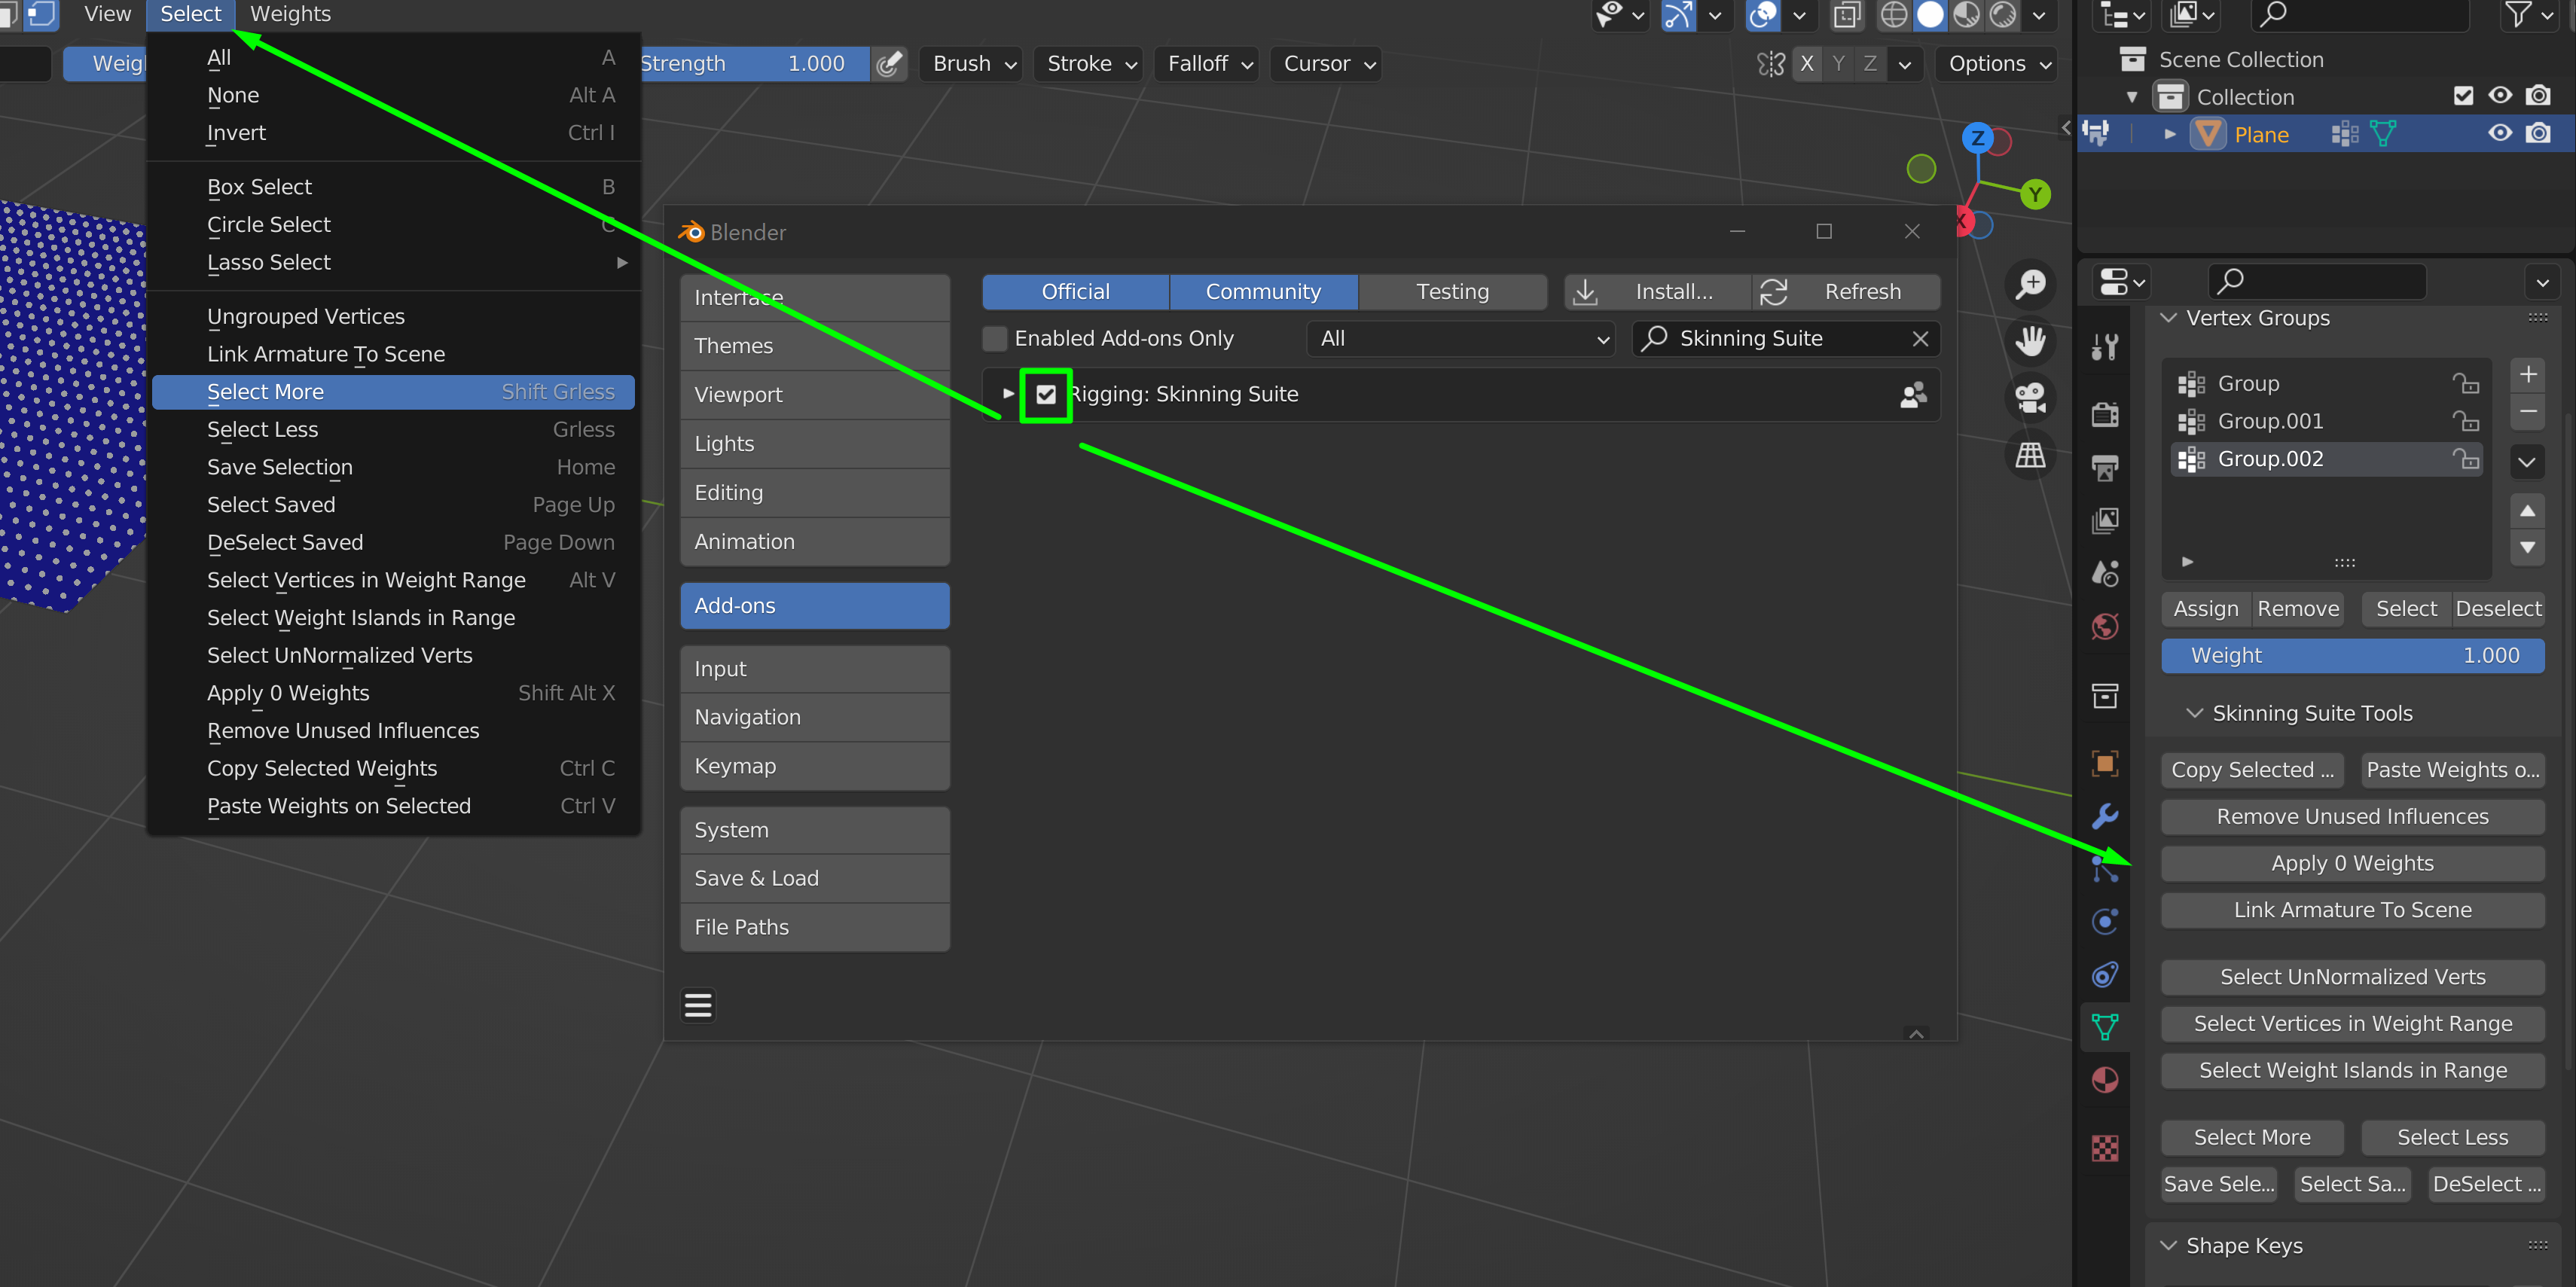Viewport: 2576px width, 1287px height.
Task: Open the Brush dropdown
Action: pyautogui.click(x=973, y=64)
